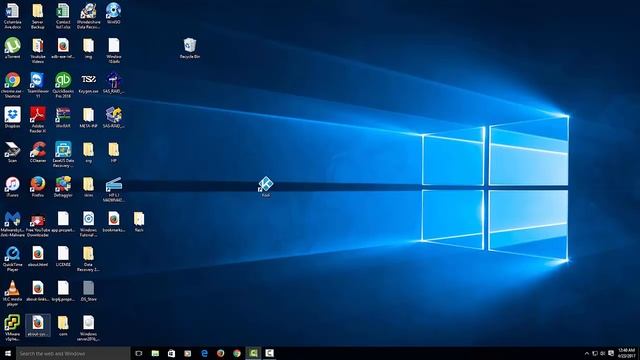Viewport: 640px width, 360px height.
Task: Launch the Defraggler shortcut
Action: 63,187
